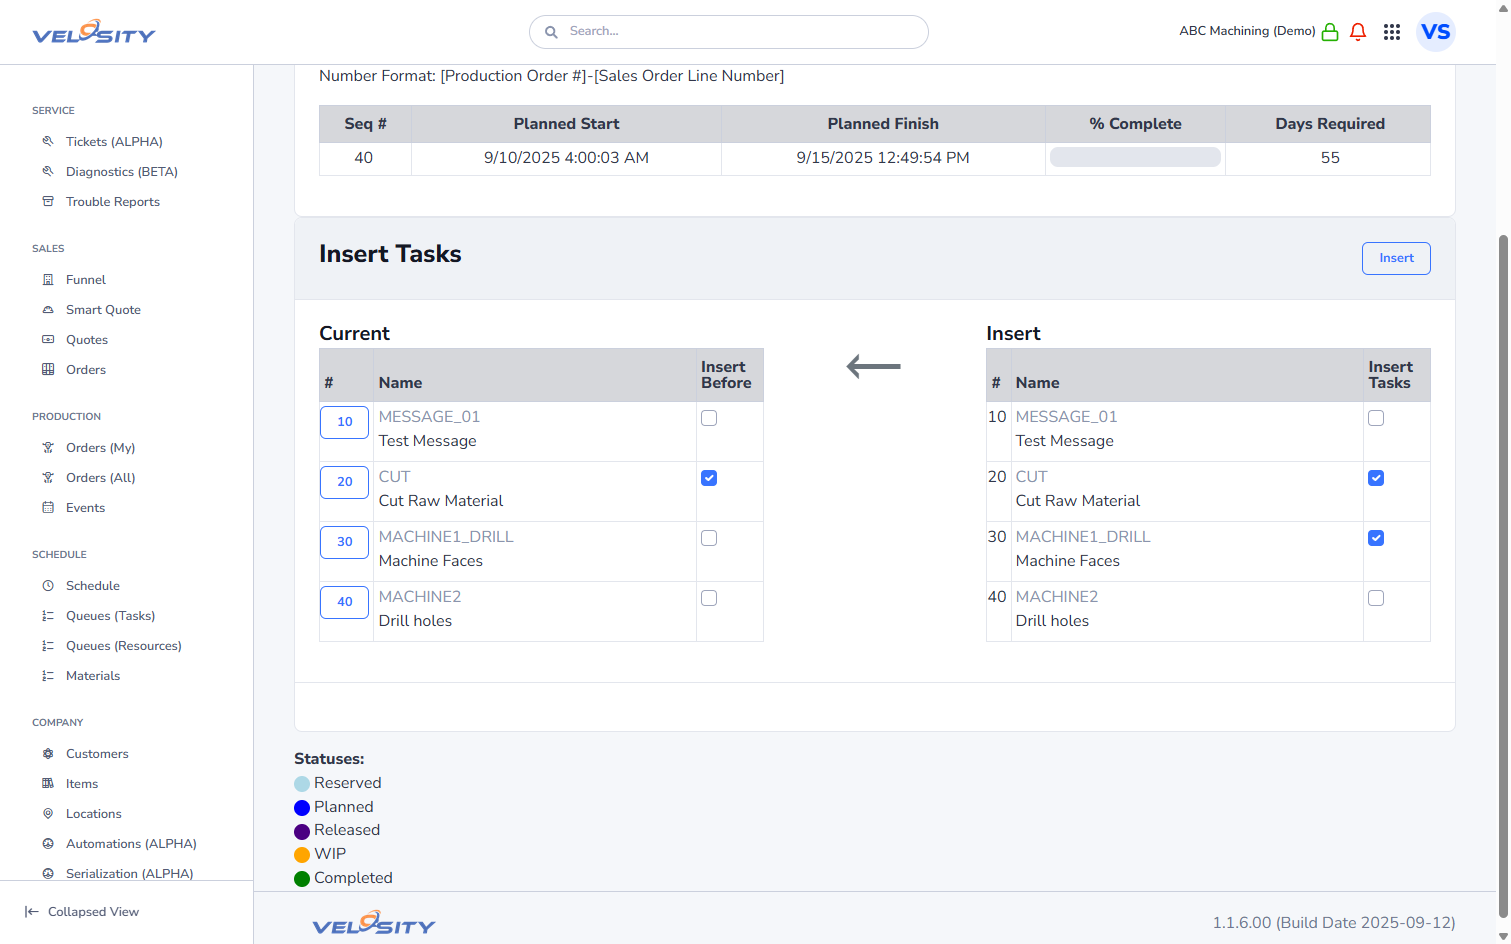Click the search magnifier icon

click(551, 32)
